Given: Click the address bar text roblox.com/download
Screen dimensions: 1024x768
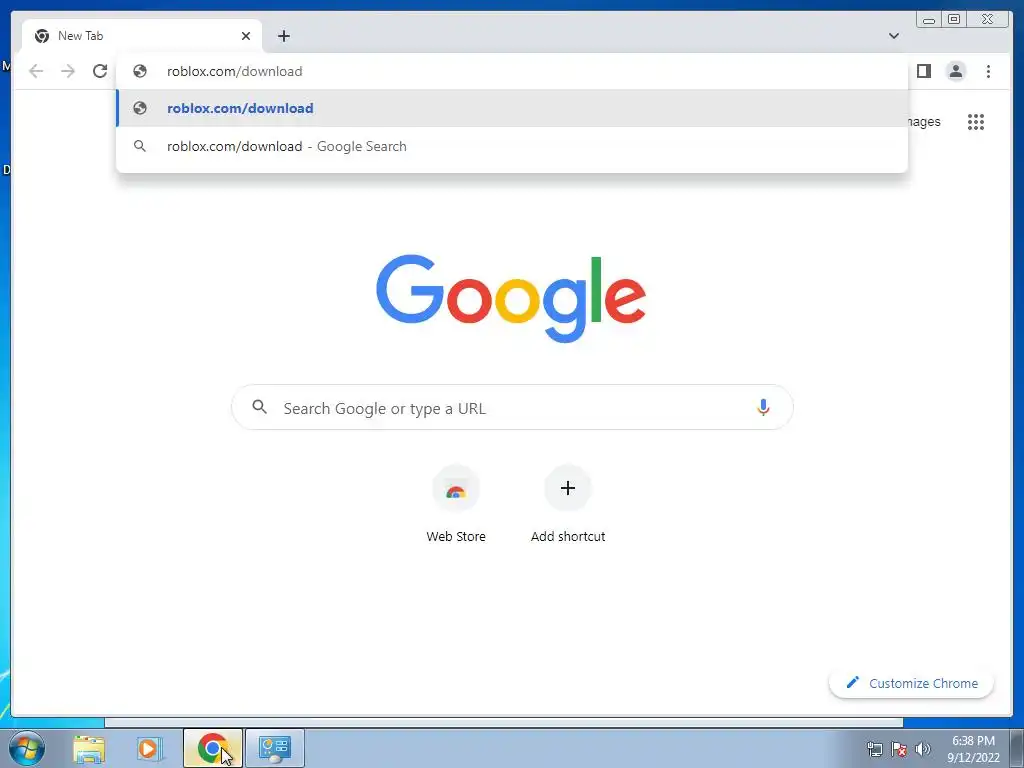Looking at the screenshot, I should click(x=234, y=71).
